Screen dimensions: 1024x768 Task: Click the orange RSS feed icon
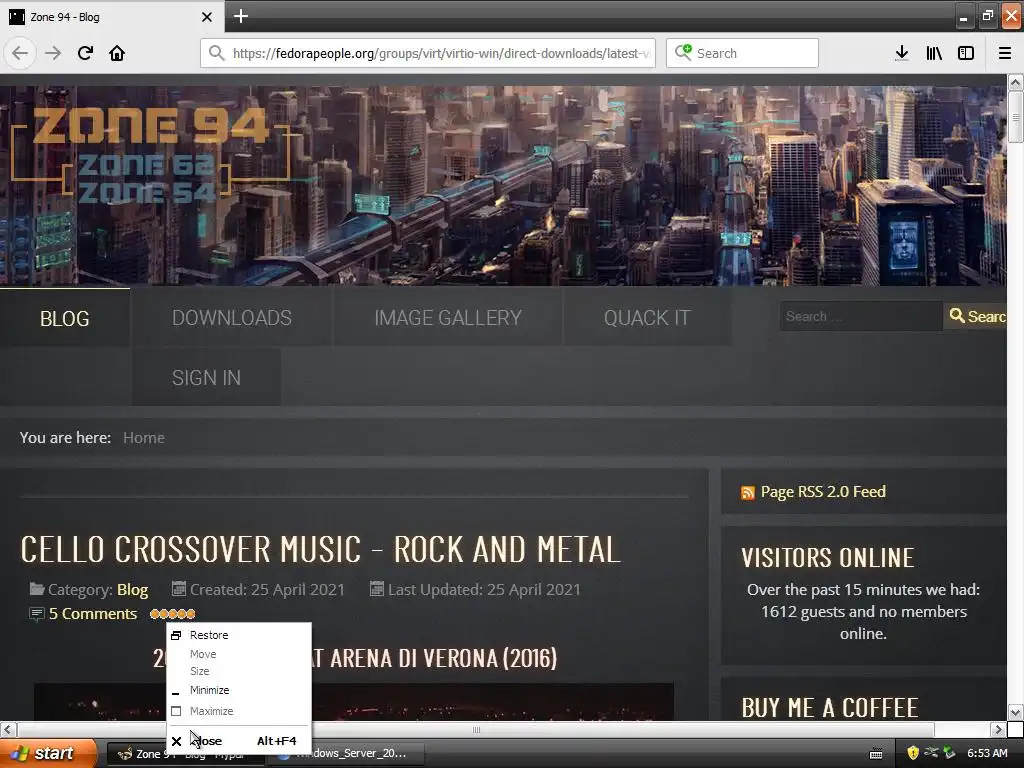748,493
